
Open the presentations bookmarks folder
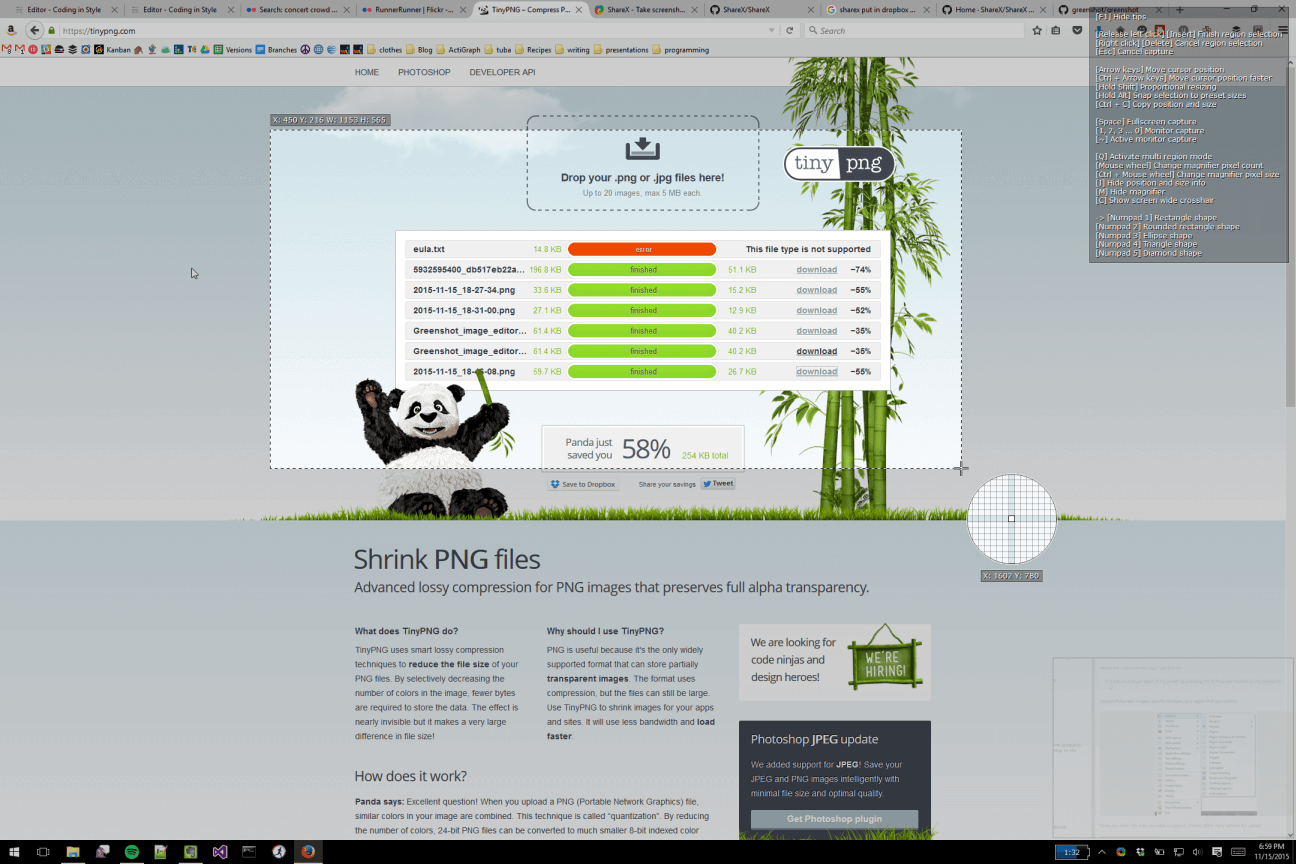pyautogui.click(x=620, y=50)
